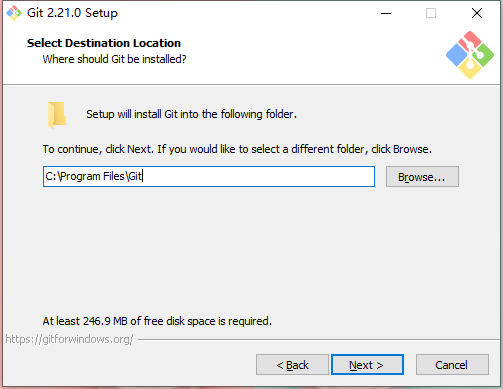Click the To continue, click Next instruction text
This screenshot has width=503, height=389.
[x=237, y=149]
